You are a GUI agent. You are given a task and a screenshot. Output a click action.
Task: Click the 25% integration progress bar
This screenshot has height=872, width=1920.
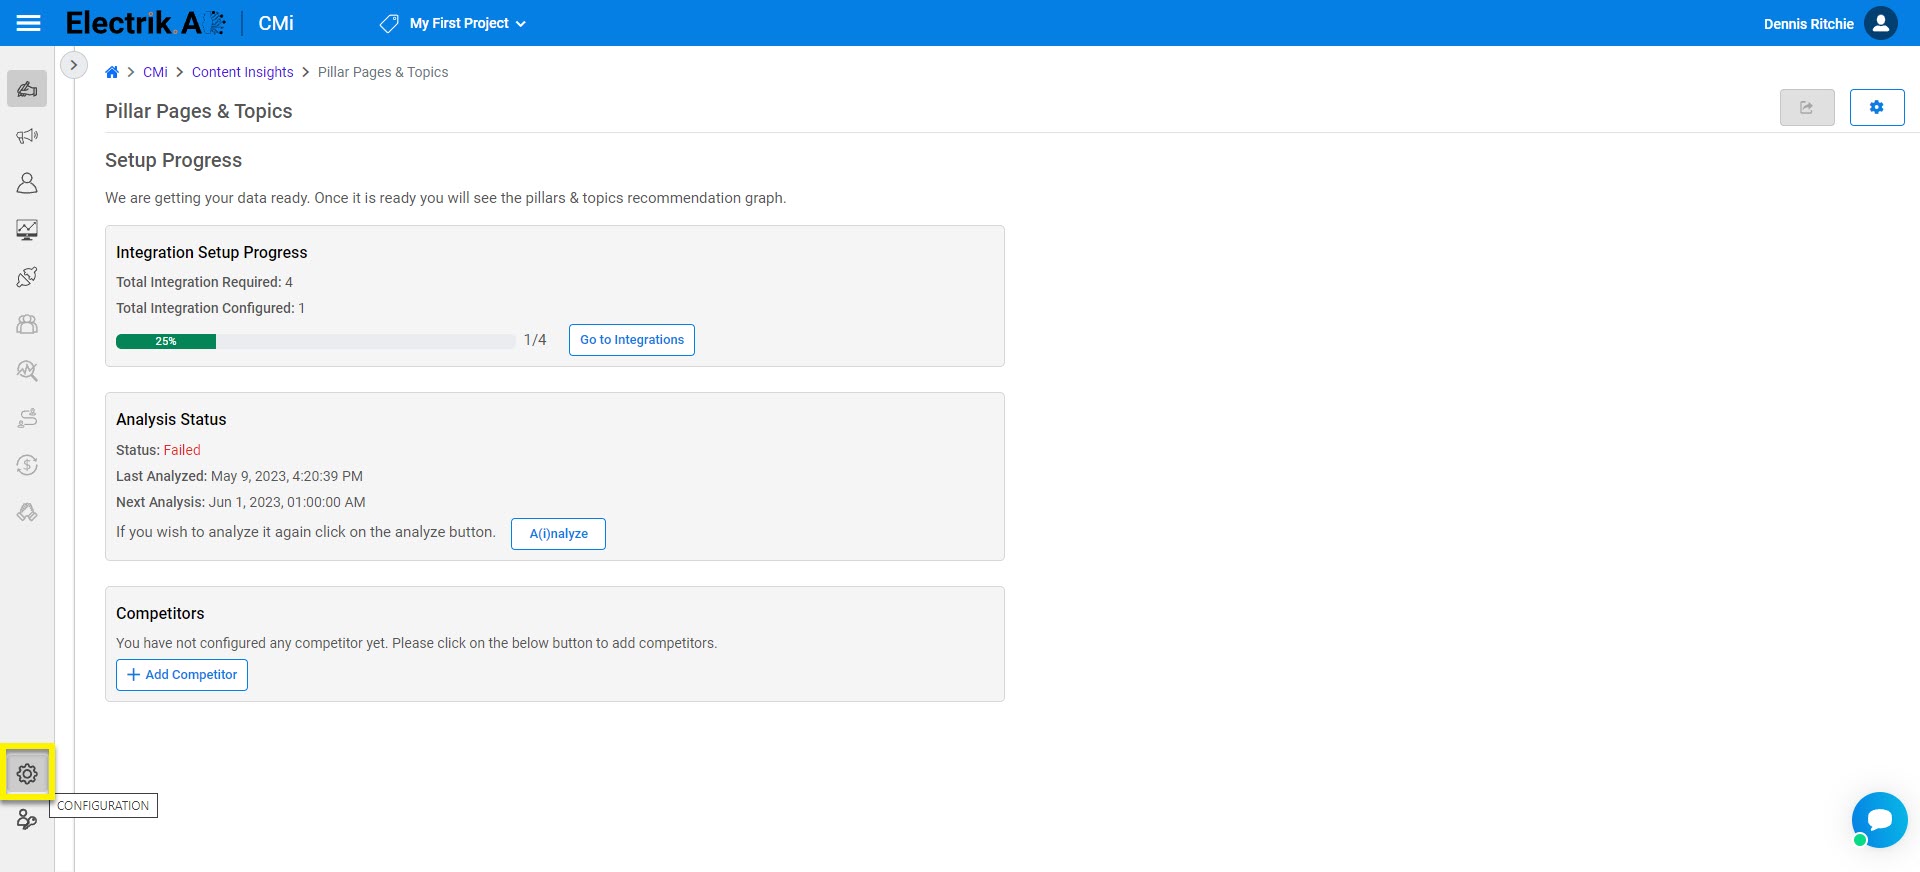pyautogui.click(x=316, y=341)
